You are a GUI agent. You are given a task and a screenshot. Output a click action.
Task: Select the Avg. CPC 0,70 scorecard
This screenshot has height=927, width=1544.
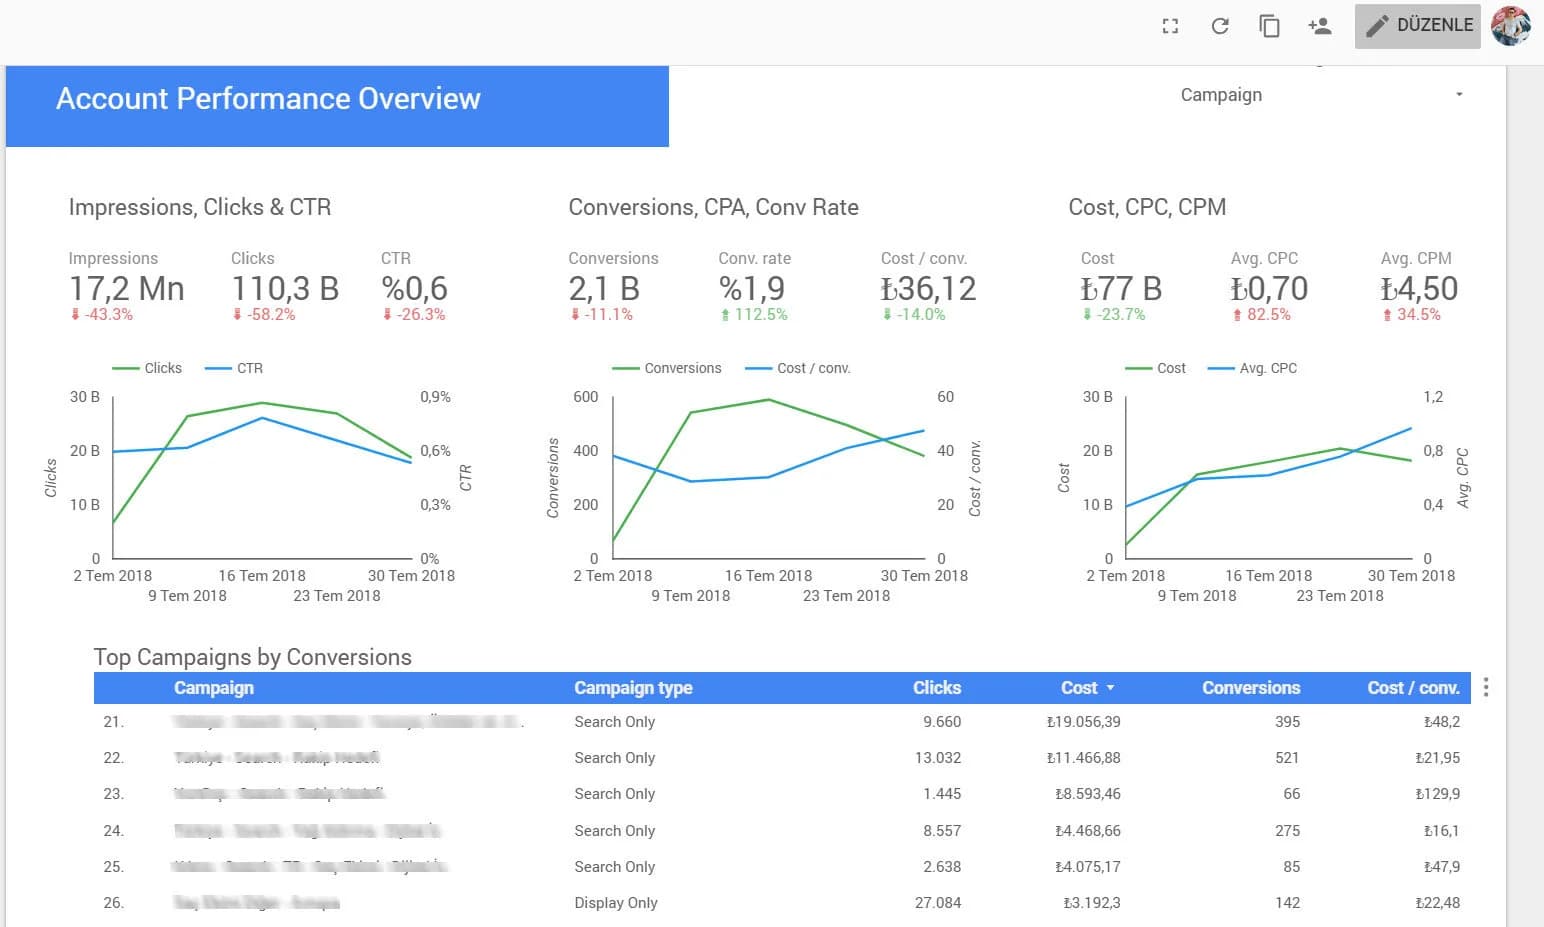coord(1269,286)
